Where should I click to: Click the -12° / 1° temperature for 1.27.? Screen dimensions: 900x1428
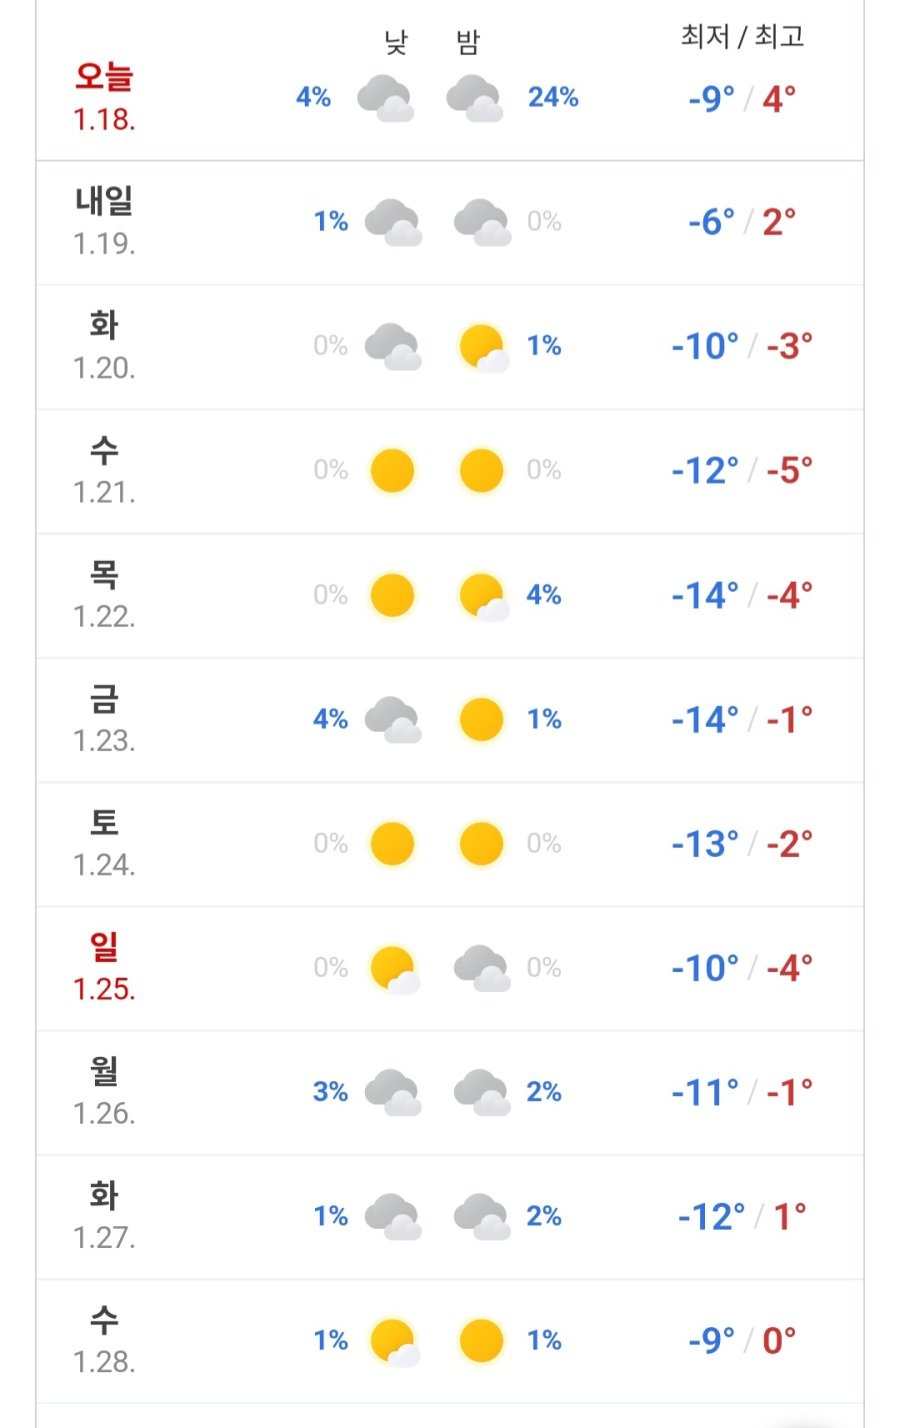pos(742,1217)
